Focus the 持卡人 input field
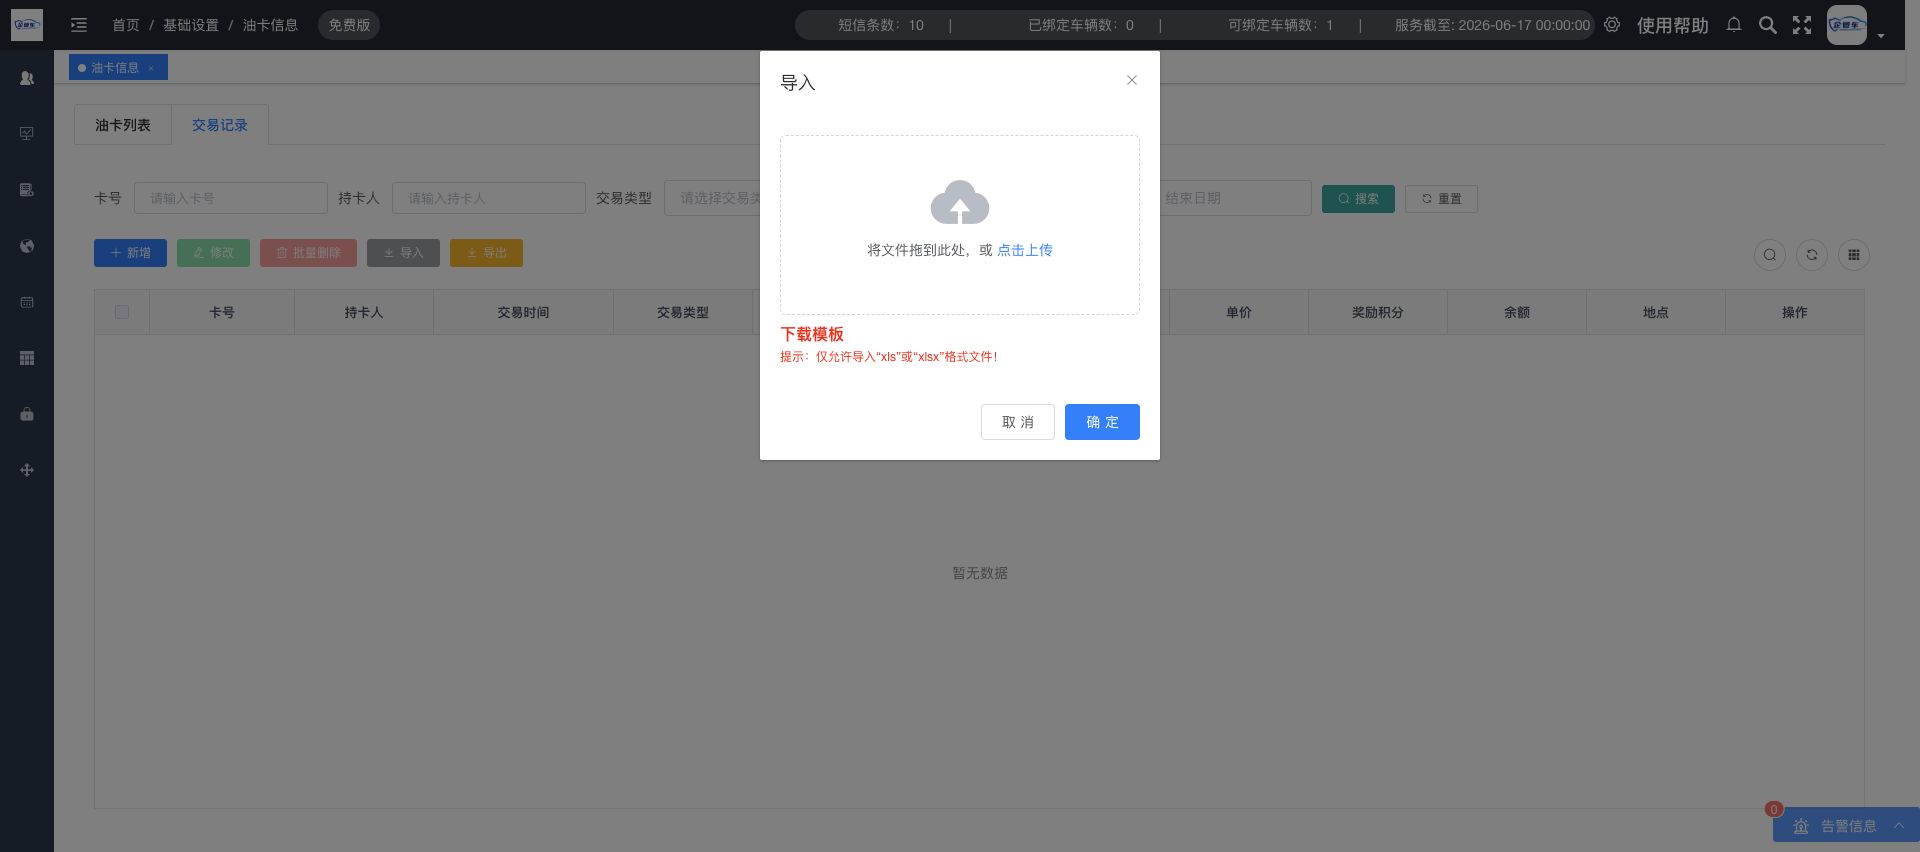This screenshot has height=852, width=1920. tap(489, 198)
